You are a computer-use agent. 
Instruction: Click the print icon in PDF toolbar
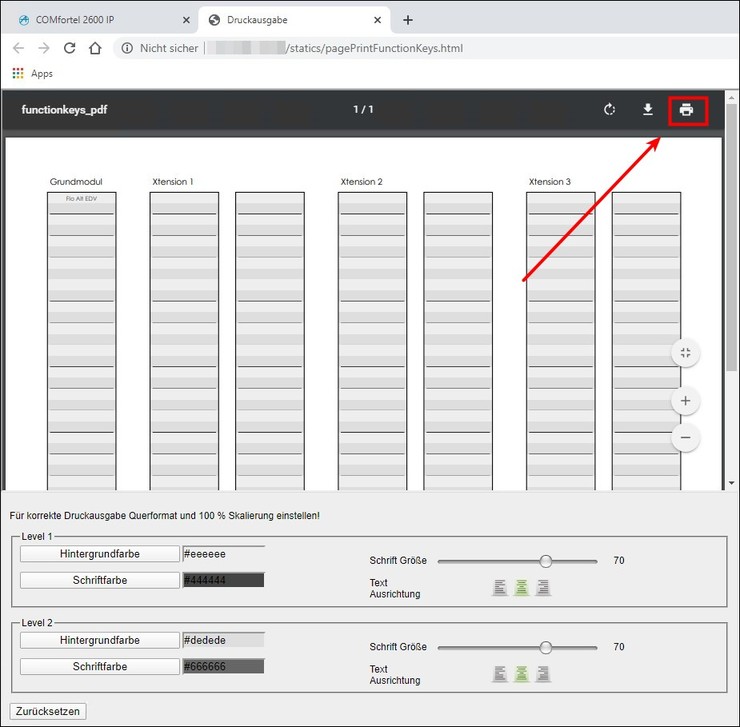click(x=686, y=110)
